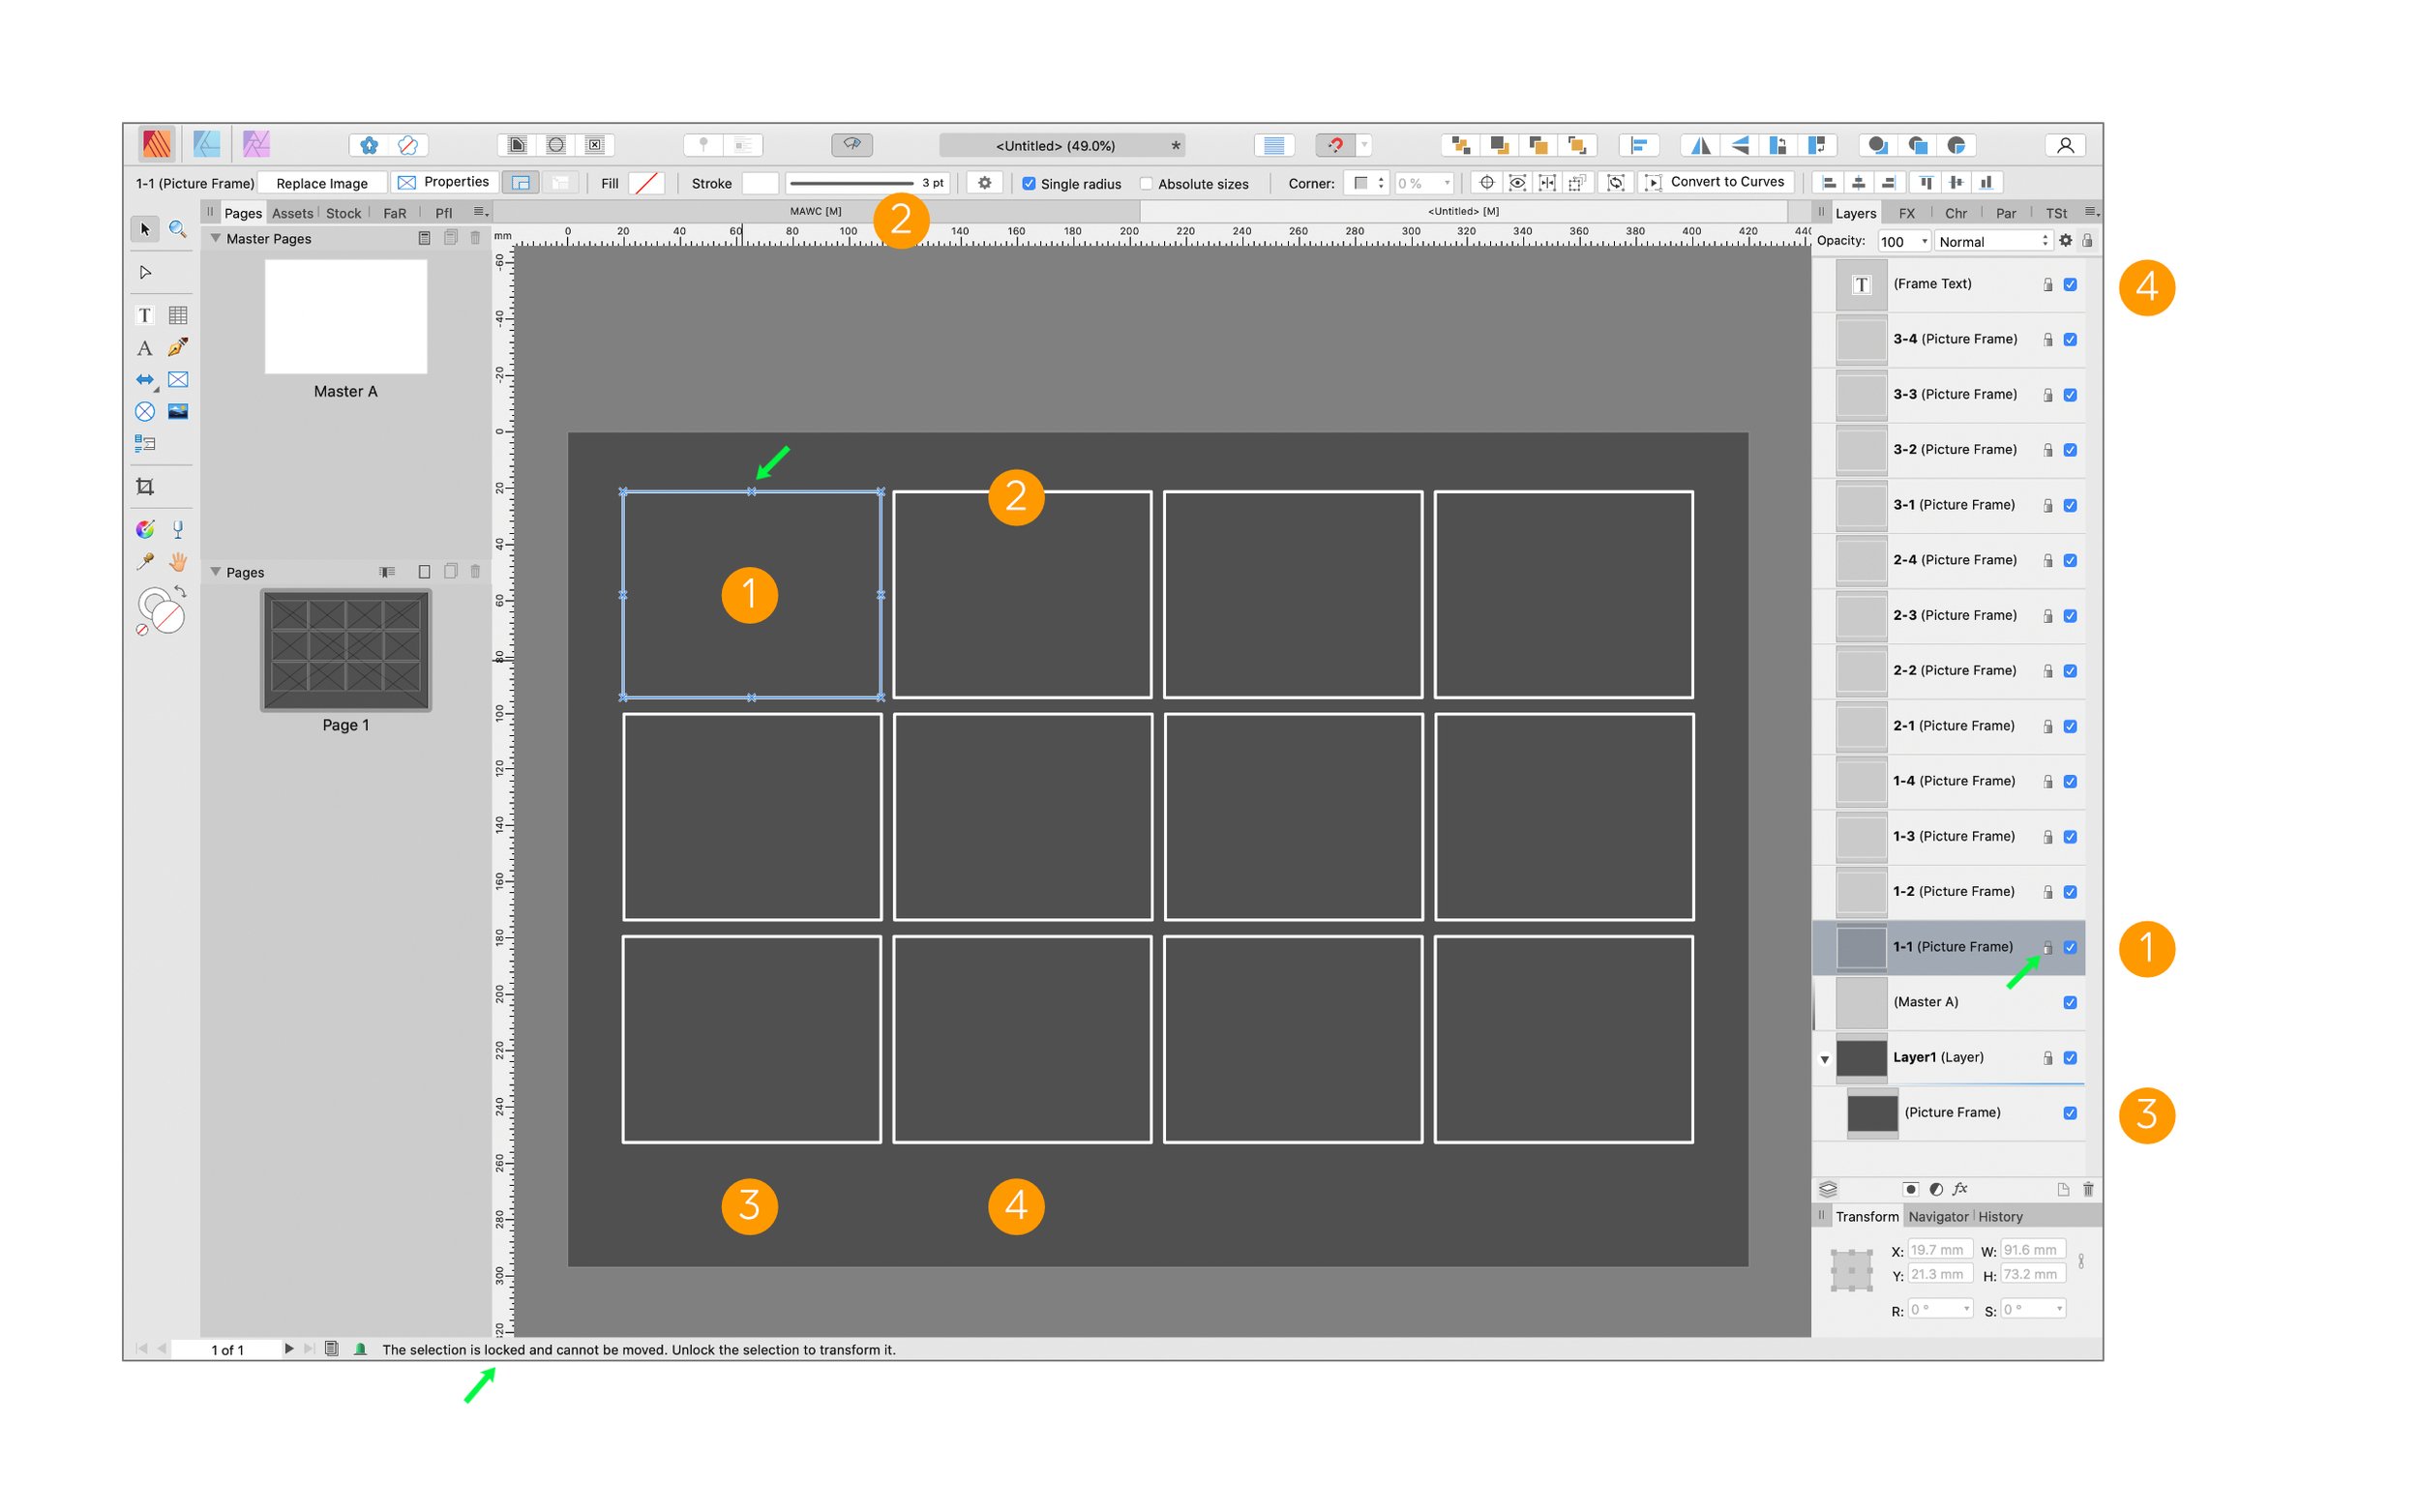
Task: Hide the 3-4 (Picture Frame) layer
Action: click(x=2070, y=340)
